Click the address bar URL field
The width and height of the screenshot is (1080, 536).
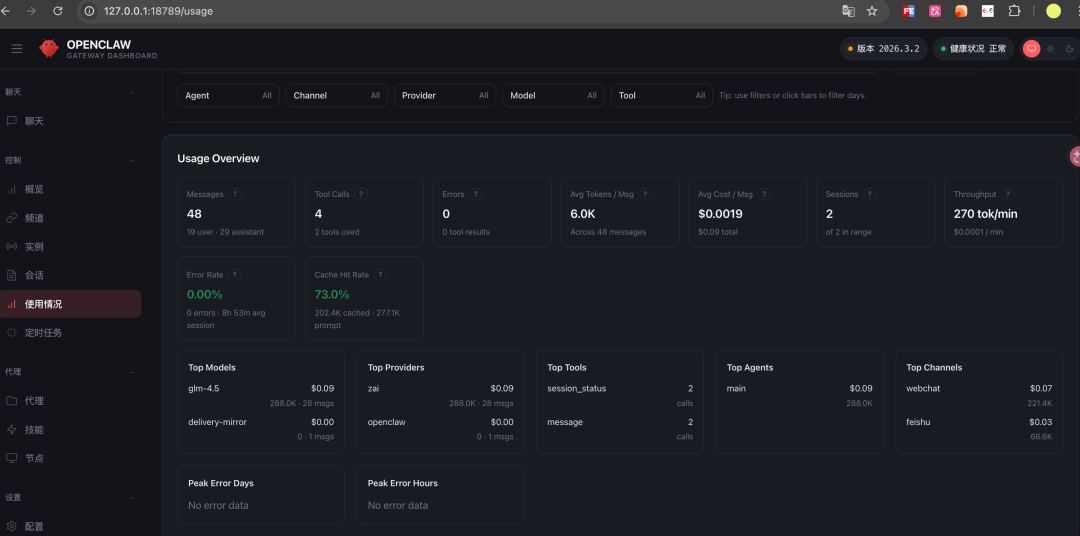(455, 11)
